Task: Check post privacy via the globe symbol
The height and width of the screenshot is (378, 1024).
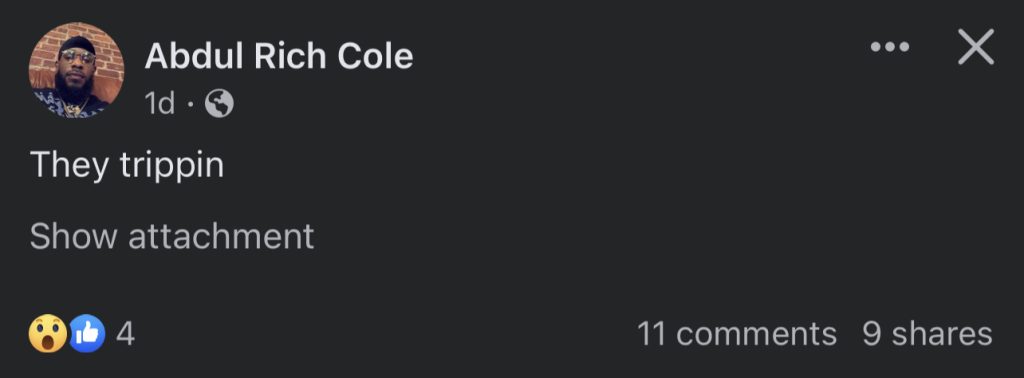Action: [219, 103]
